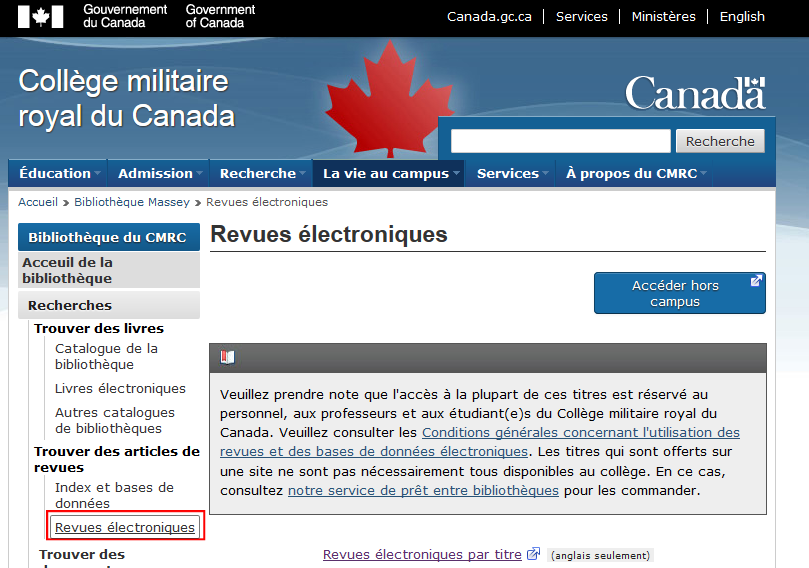Image resolution: width=809 pixels, height=568 pixels.
Task: Open Index et bases de données
Action: click(x=114, y=495)
